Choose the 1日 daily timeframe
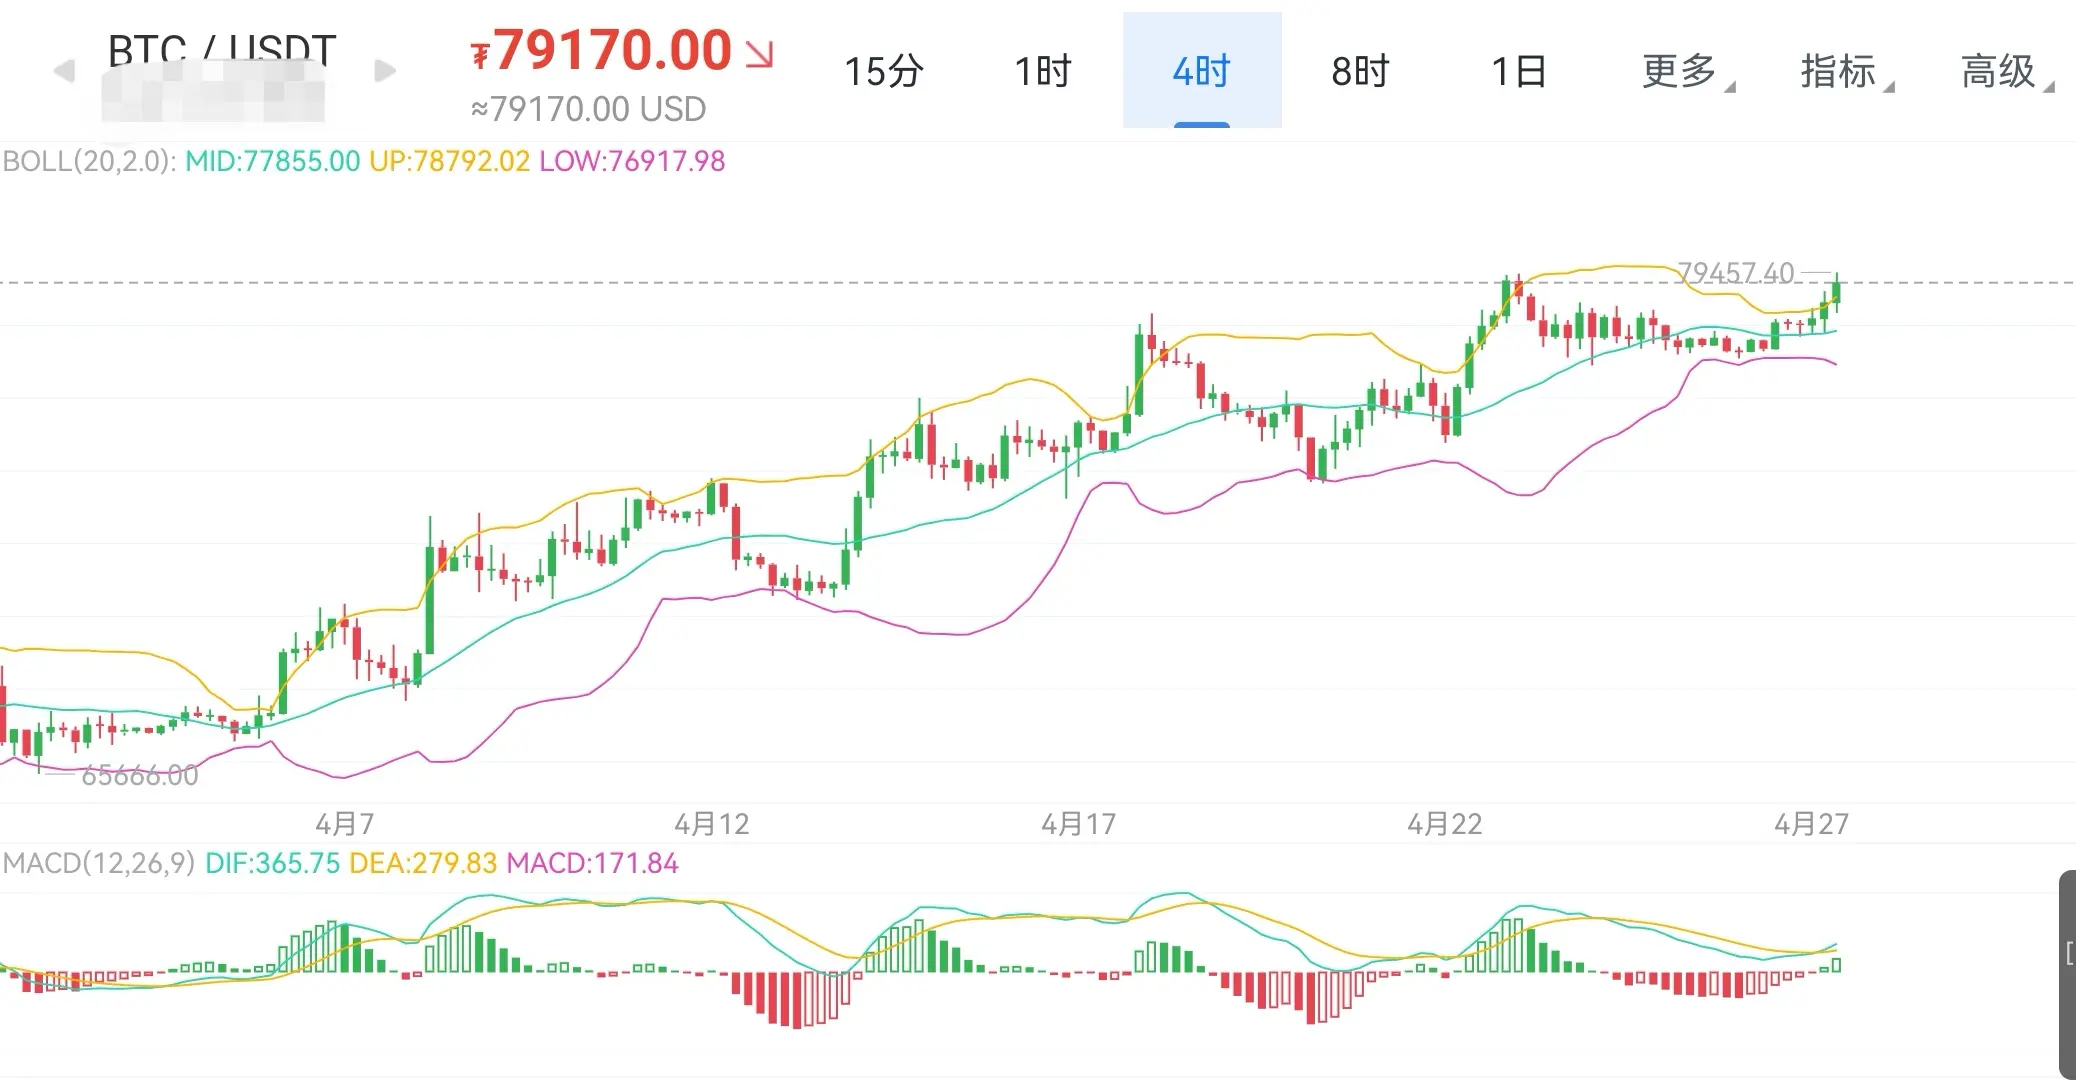2076x1080 pixels. click(x=1519, y=71)
